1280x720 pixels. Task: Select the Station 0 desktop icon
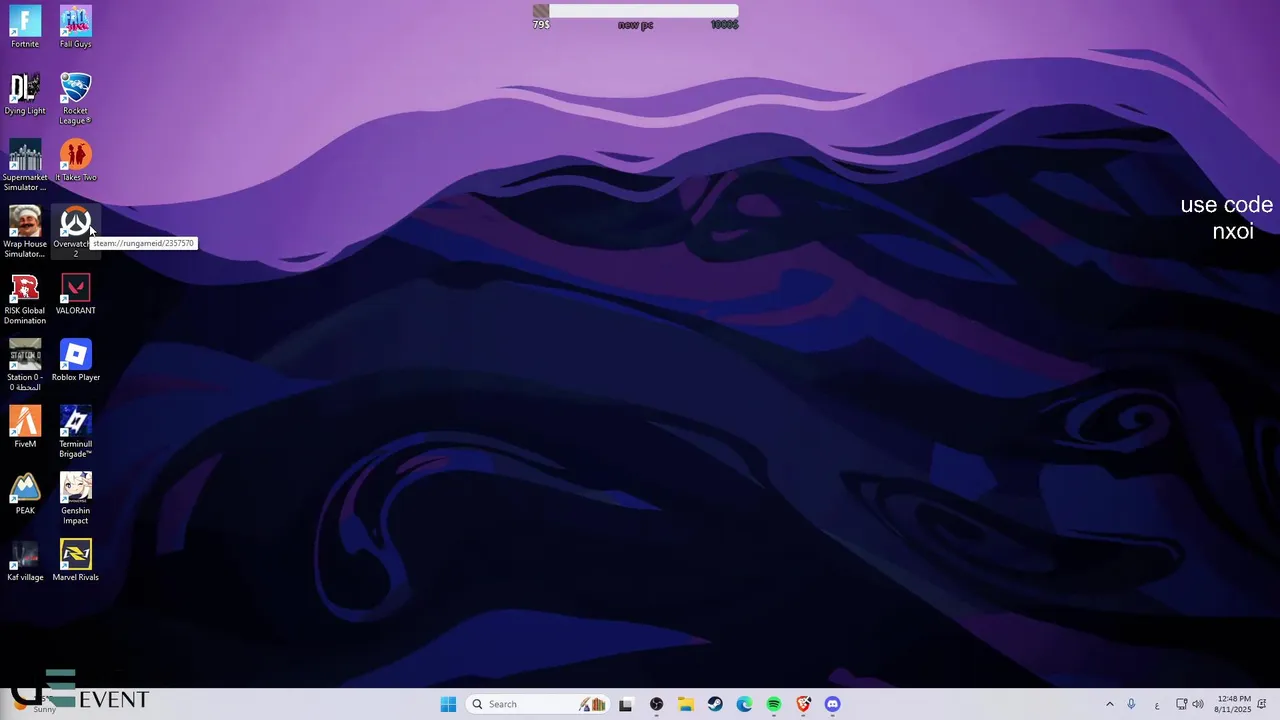25,365
